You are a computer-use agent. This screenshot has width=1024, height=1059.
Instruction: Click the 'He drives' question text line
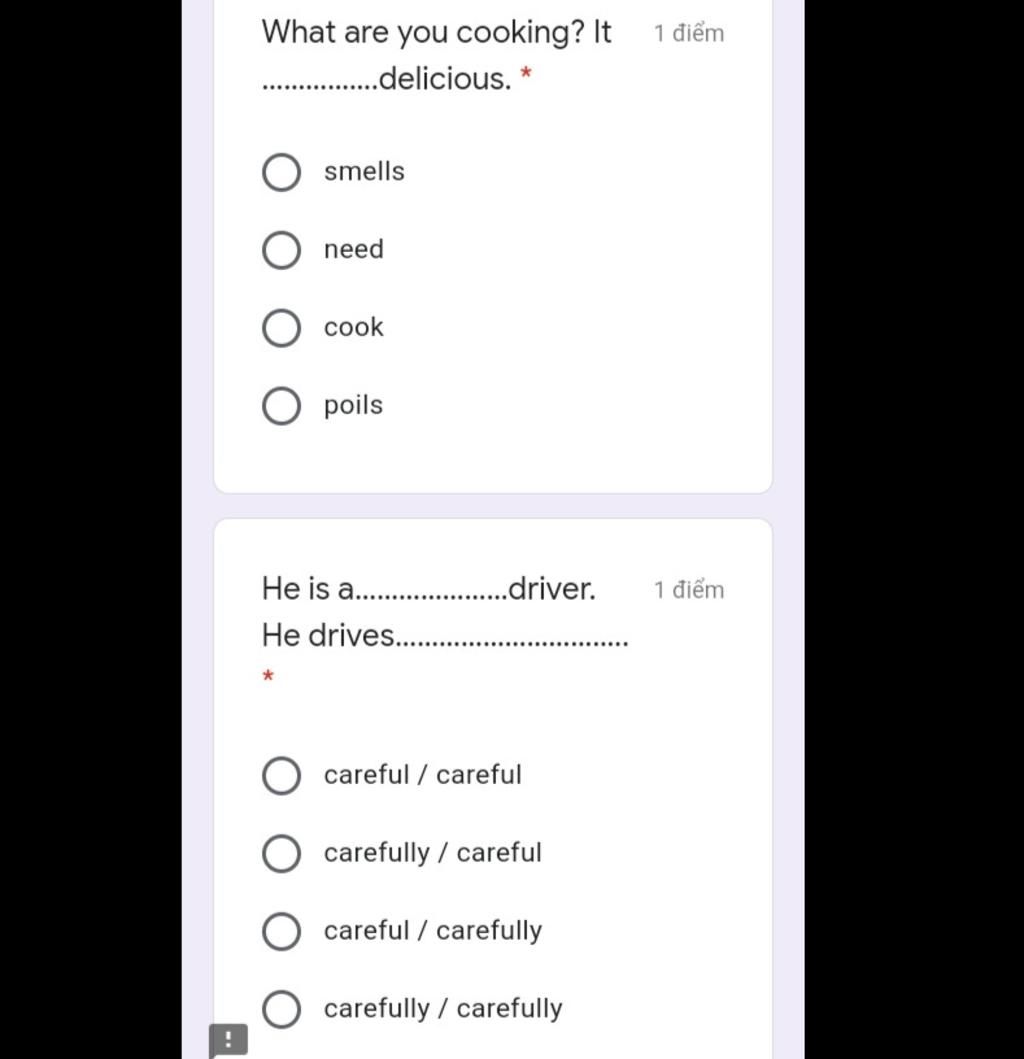[x=445, y=636]
